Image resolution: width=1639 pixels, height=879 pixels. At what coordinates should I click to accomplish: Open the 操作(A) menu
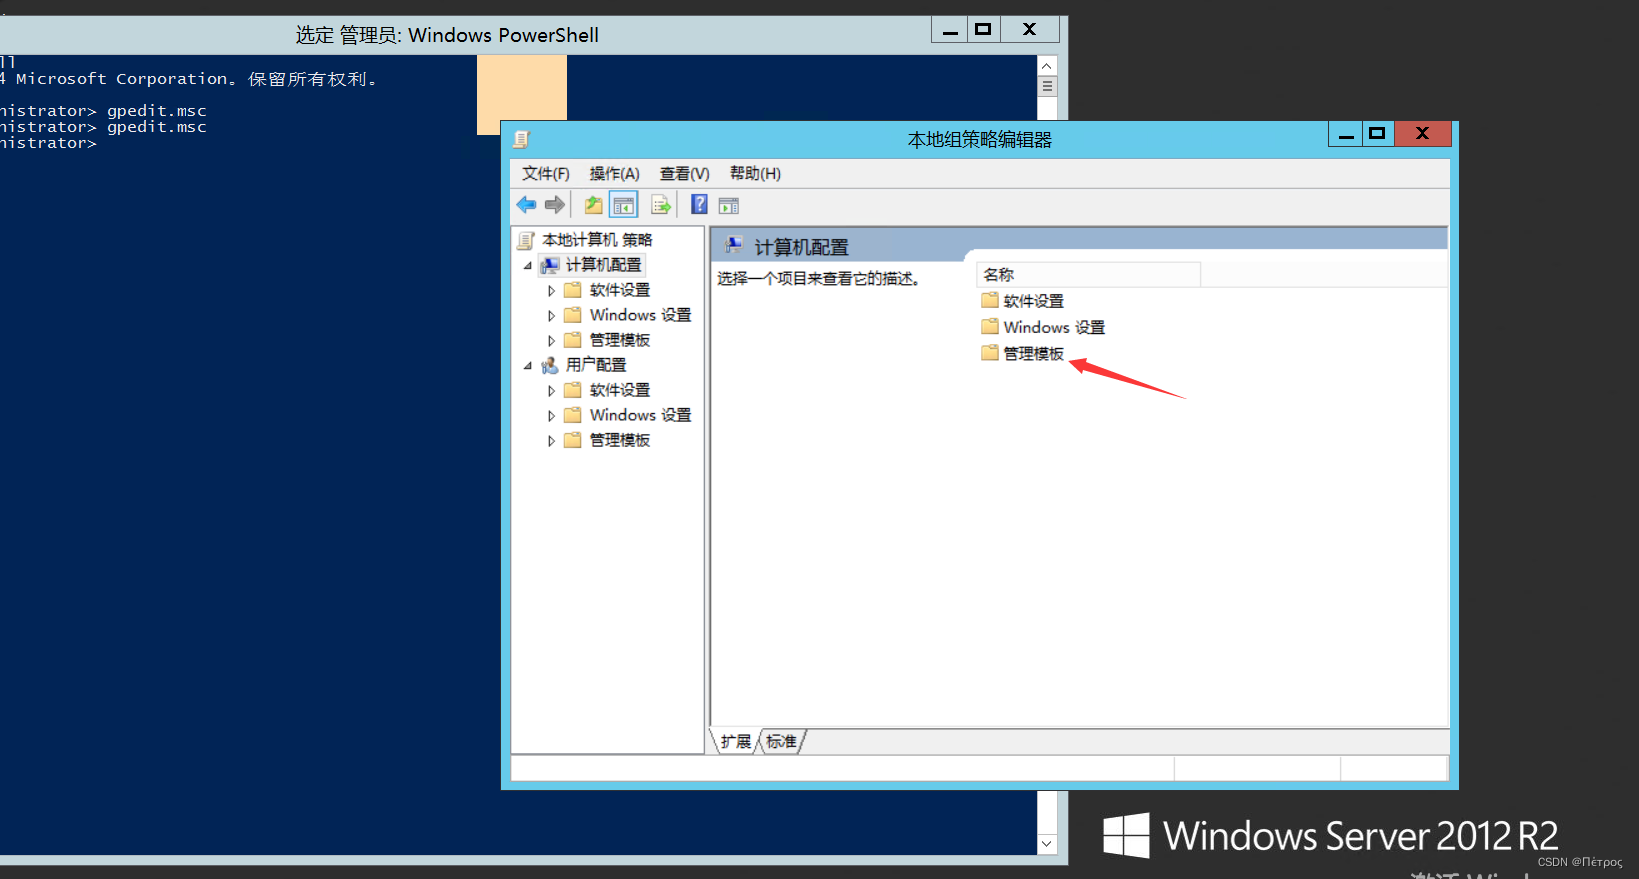[x=614, y=173]
